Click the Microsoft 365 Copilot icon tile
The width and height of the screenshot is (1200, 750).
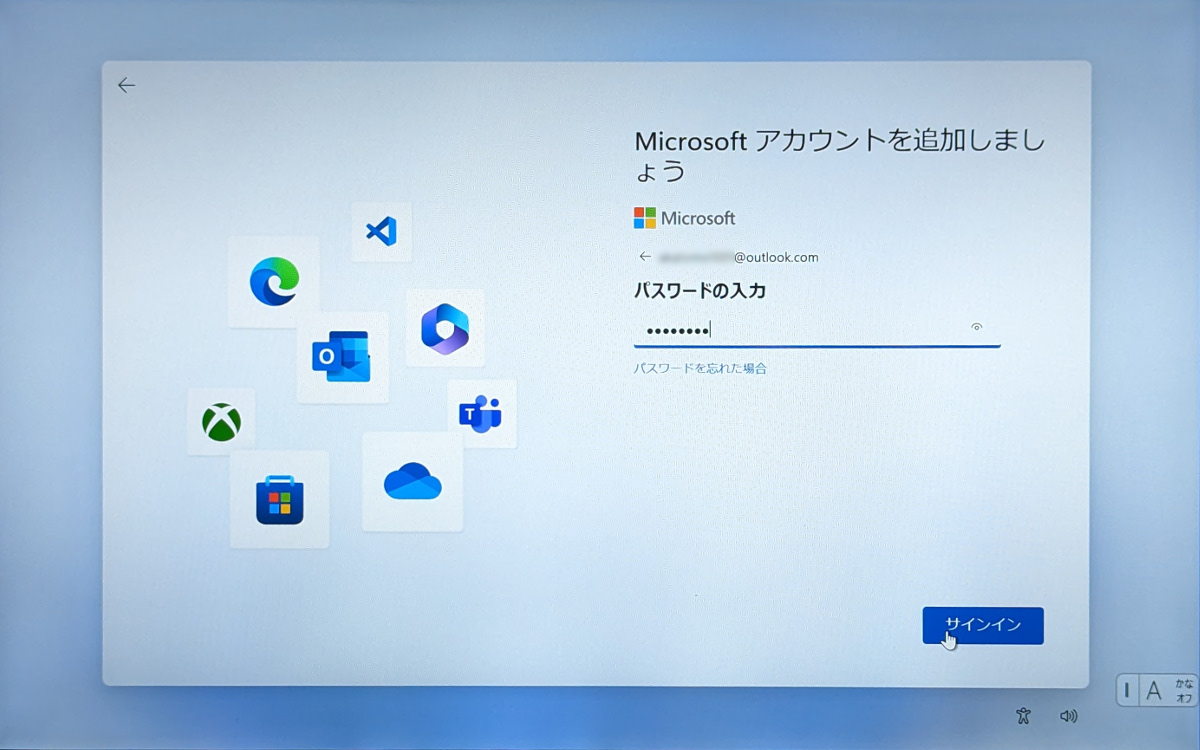tap(445, 328)
